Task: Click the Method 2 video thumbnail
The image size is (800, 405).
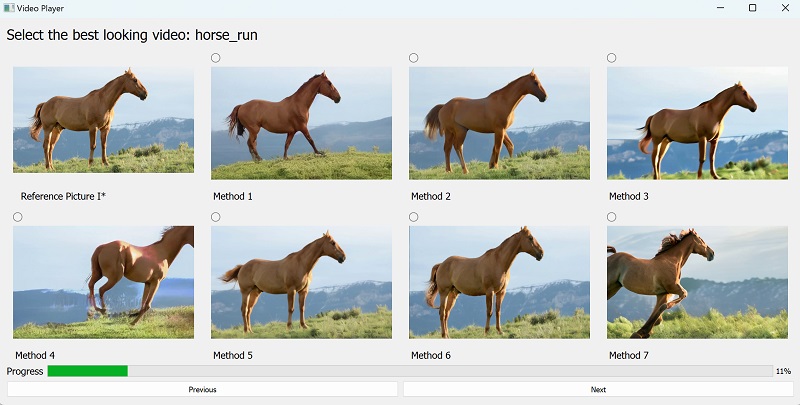Action: [x=499, y=123]
